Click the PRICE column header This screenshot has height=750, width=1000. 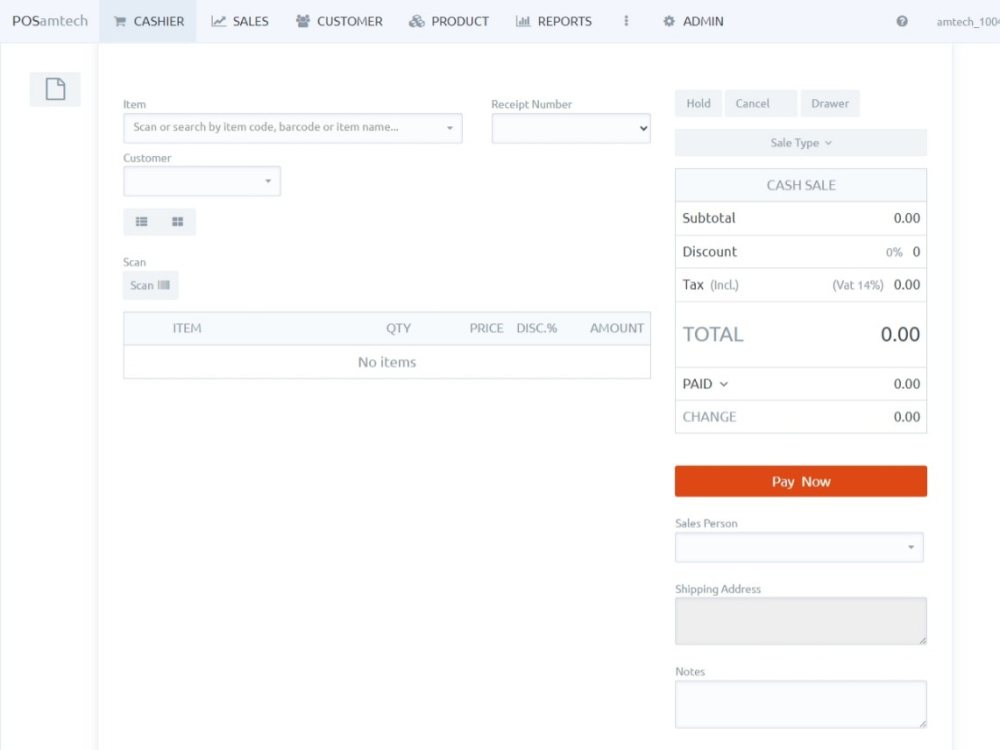click(486, 328)
